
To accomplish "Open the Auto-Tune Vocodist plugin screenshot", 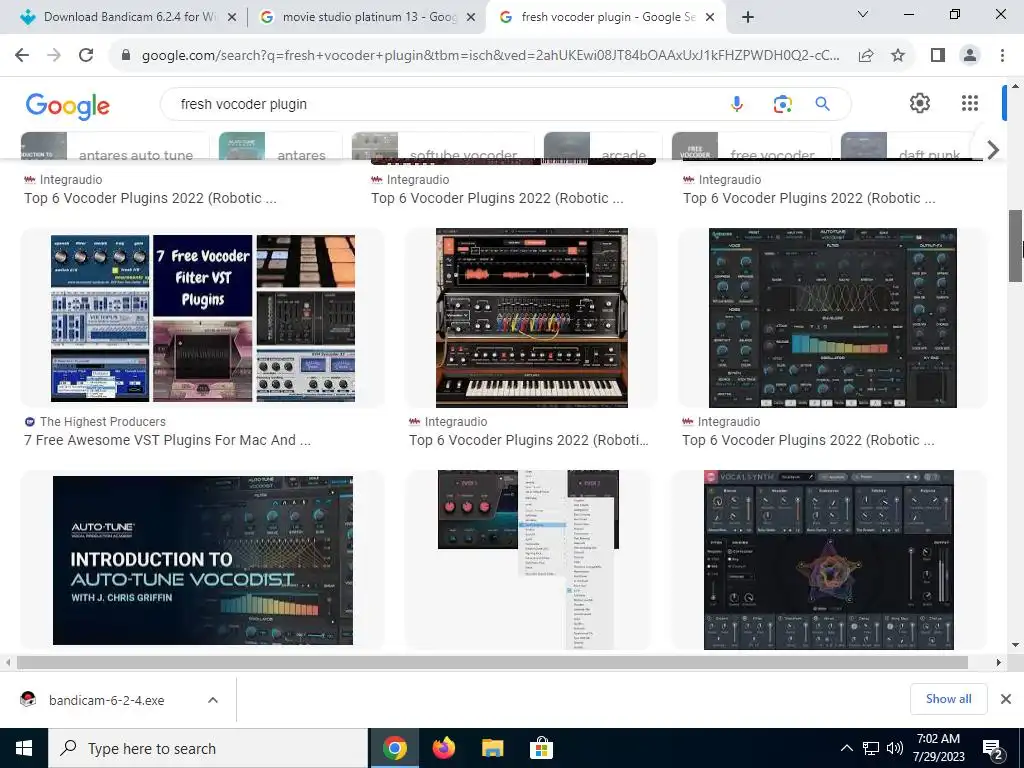I will (833, 318).
